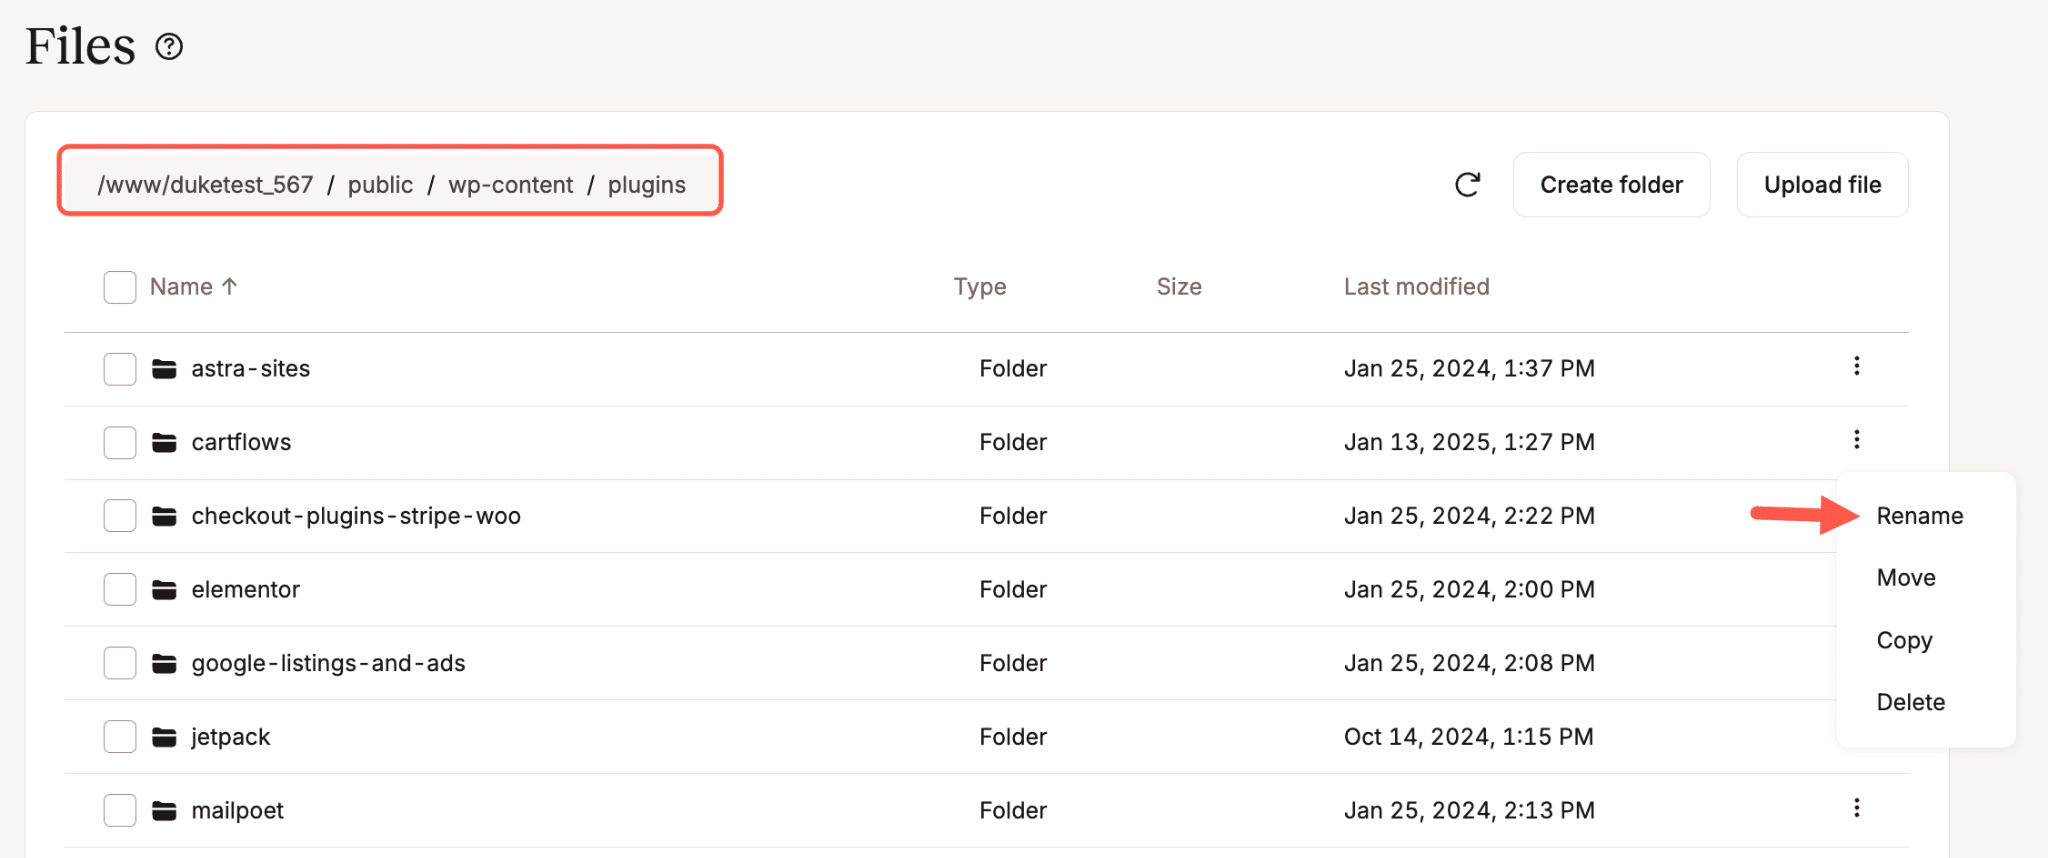Click date Jan 25, 2024, 1:37 PM
This screenshot has height=858, width=2048.
[x=1469, y=369]
